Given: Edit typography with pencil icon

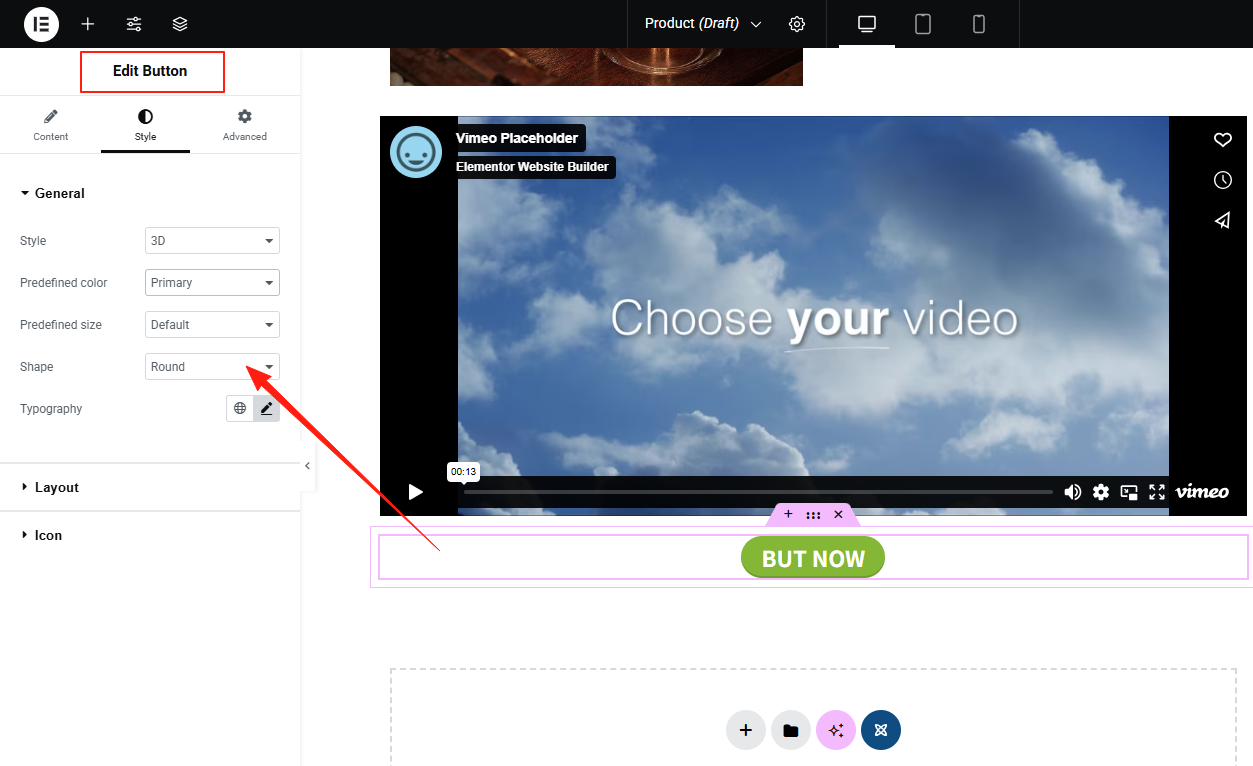Looking at the screenshot, I should tap(267, 408).
